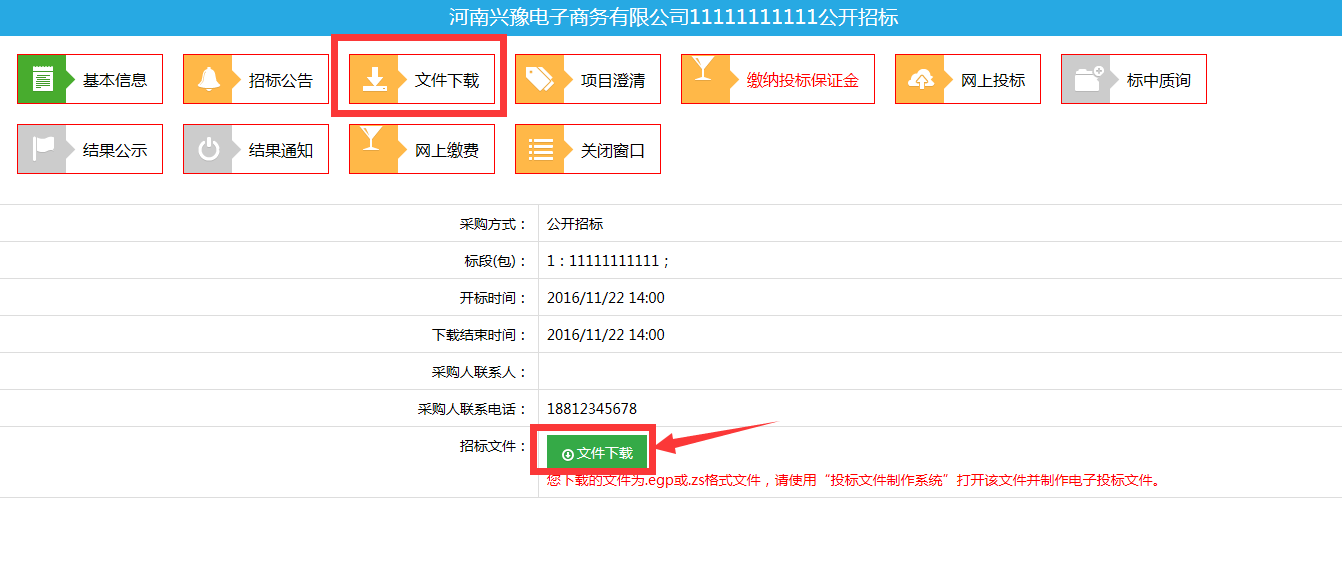
Task: Open the 招标公告 section
Action: tap(281, 80)
